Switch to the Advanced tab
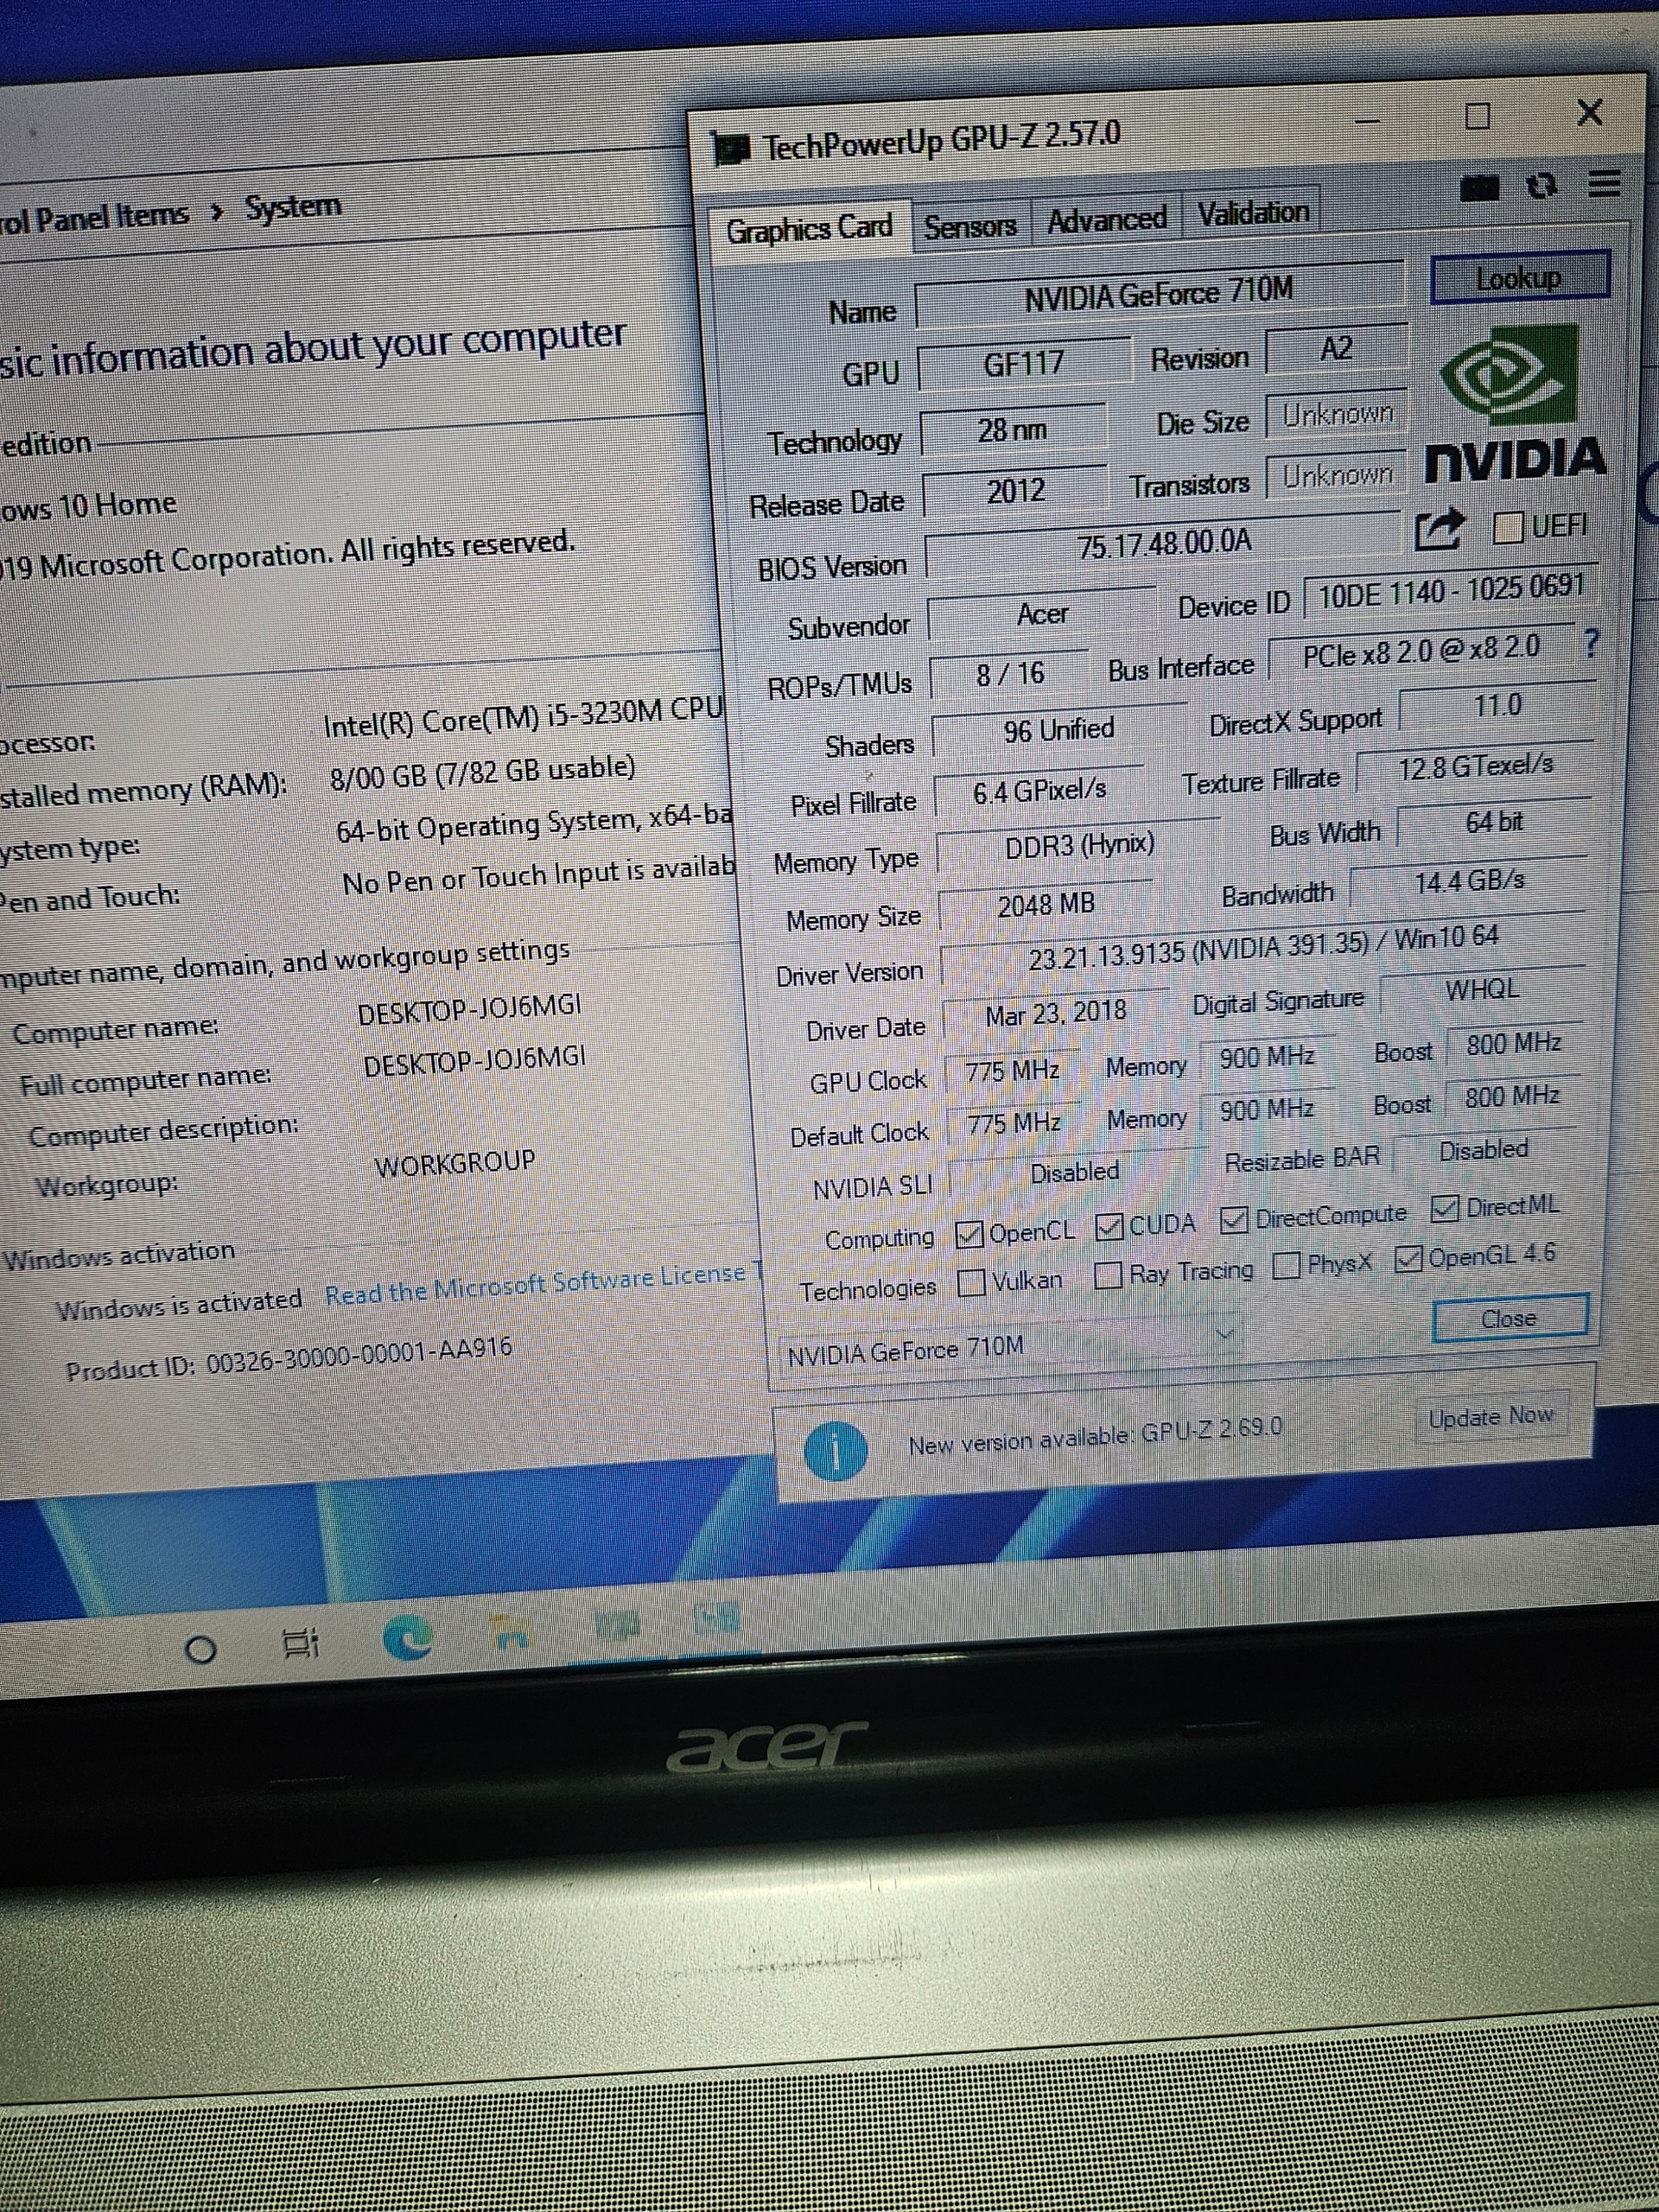The width and height of the screenshot is (1659, 2212). (x=1106, y=219)
